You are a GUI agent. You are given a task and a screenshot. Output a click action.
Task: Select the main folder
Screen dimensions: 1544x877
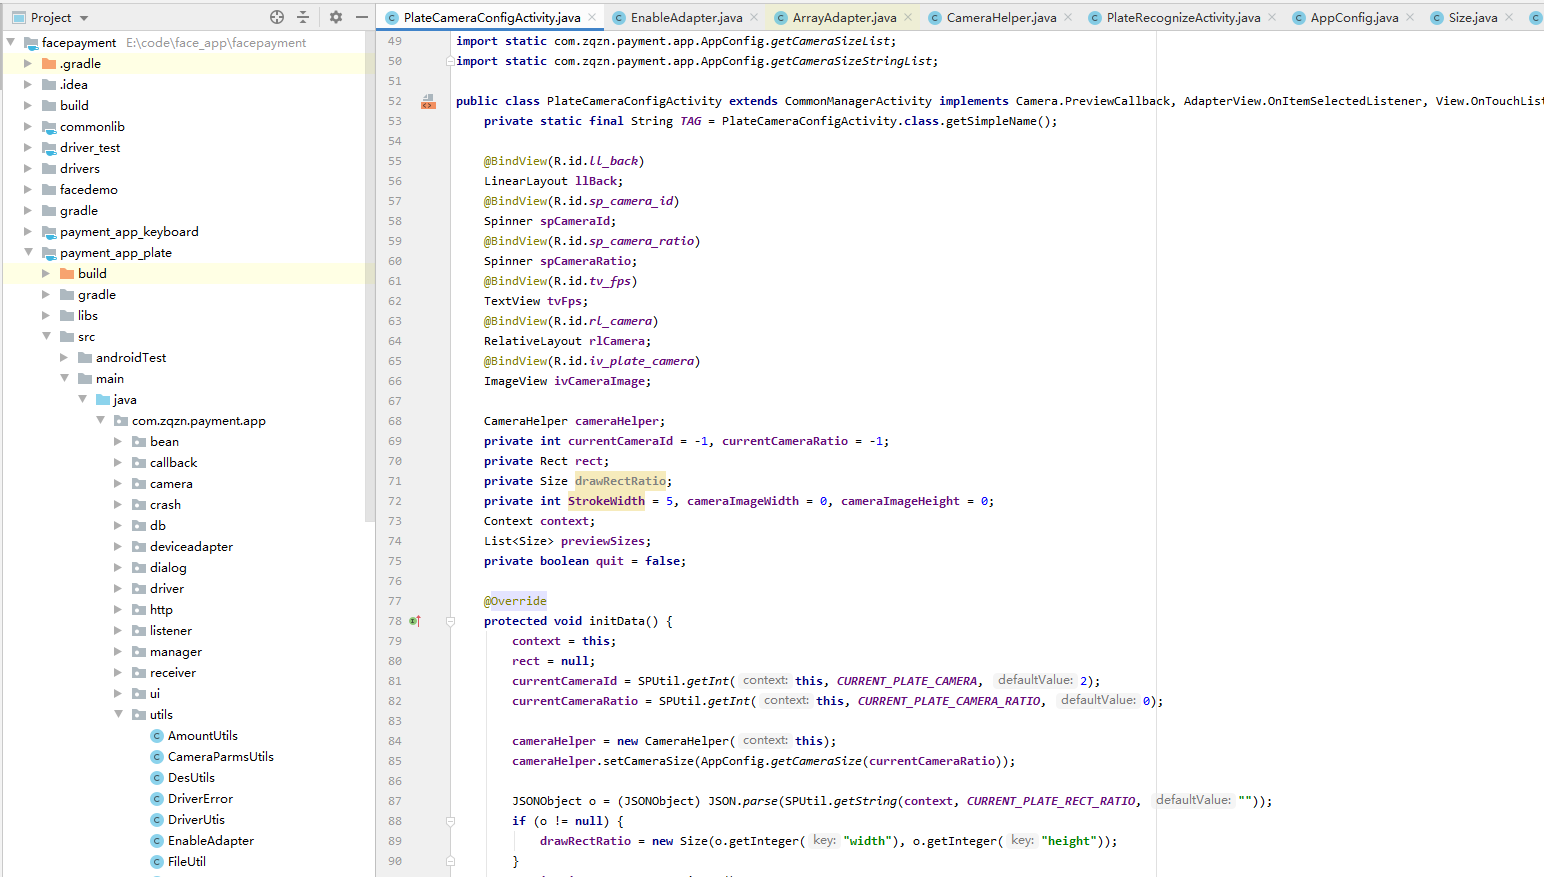110,378
